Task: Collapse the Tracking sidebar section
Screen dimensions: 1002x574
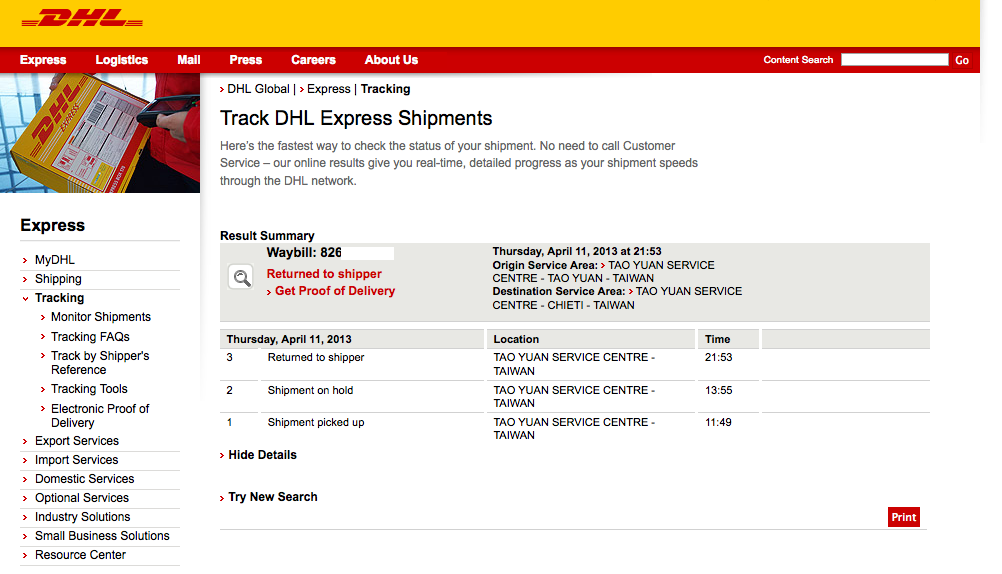Action: [59, 298]
